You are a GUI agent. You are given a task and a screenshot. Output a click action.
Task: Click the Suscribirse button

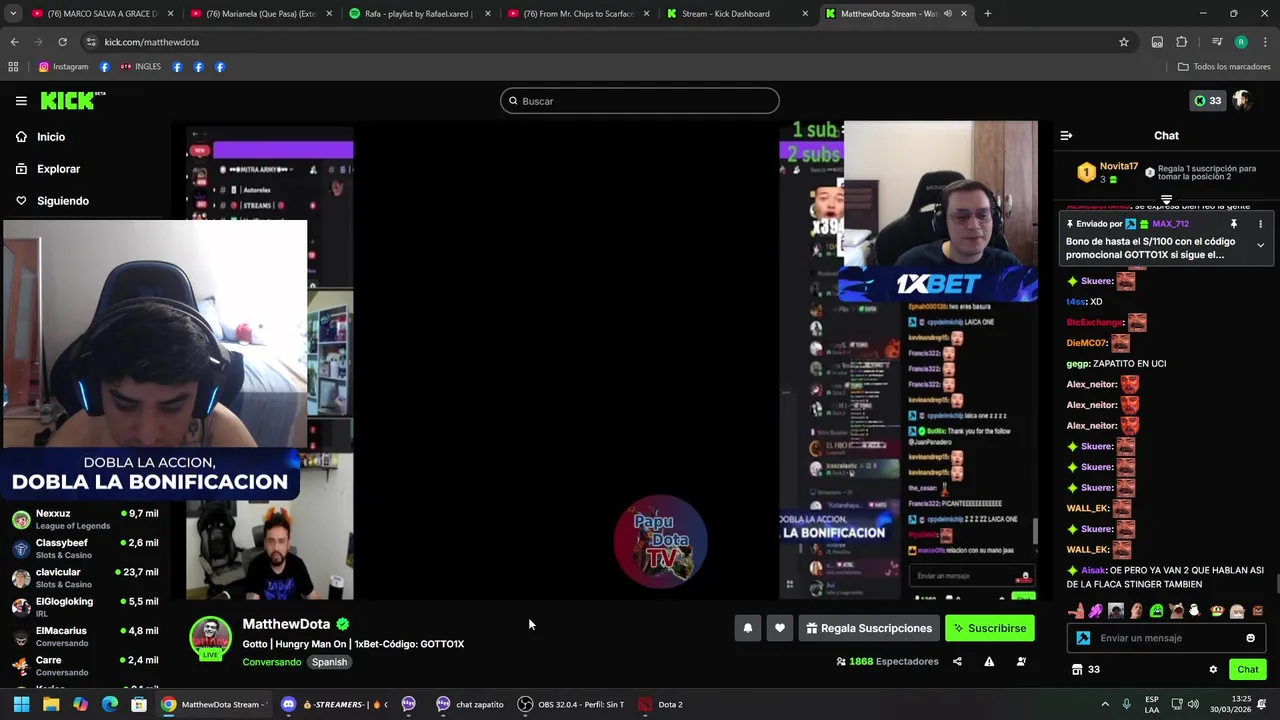point(989,628)
